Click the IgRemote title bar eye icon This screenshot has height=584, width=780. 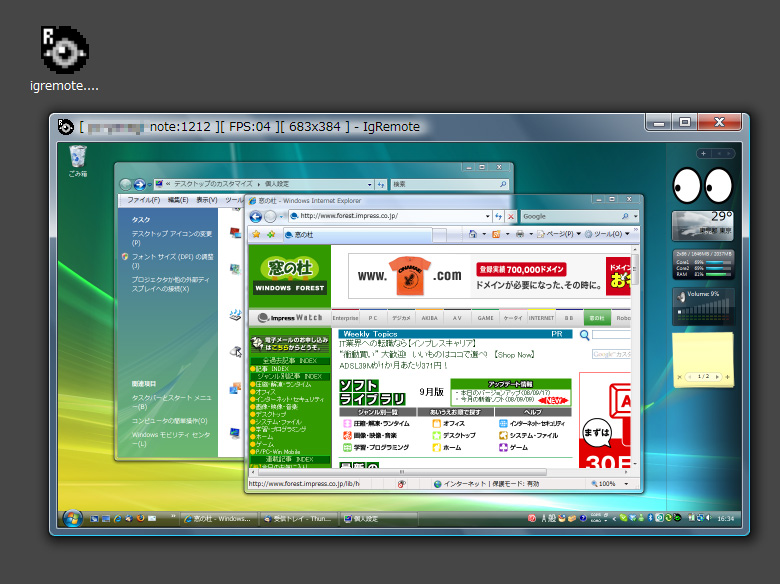(65, 127)
